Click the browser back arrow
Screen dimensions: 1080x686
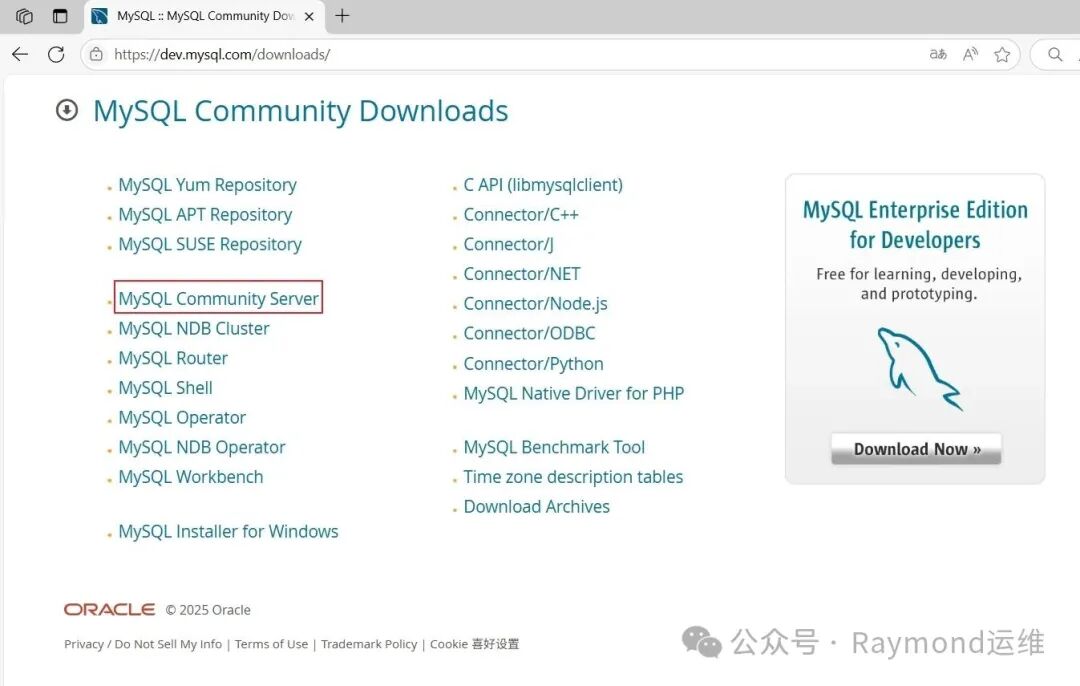coord(20,54)
